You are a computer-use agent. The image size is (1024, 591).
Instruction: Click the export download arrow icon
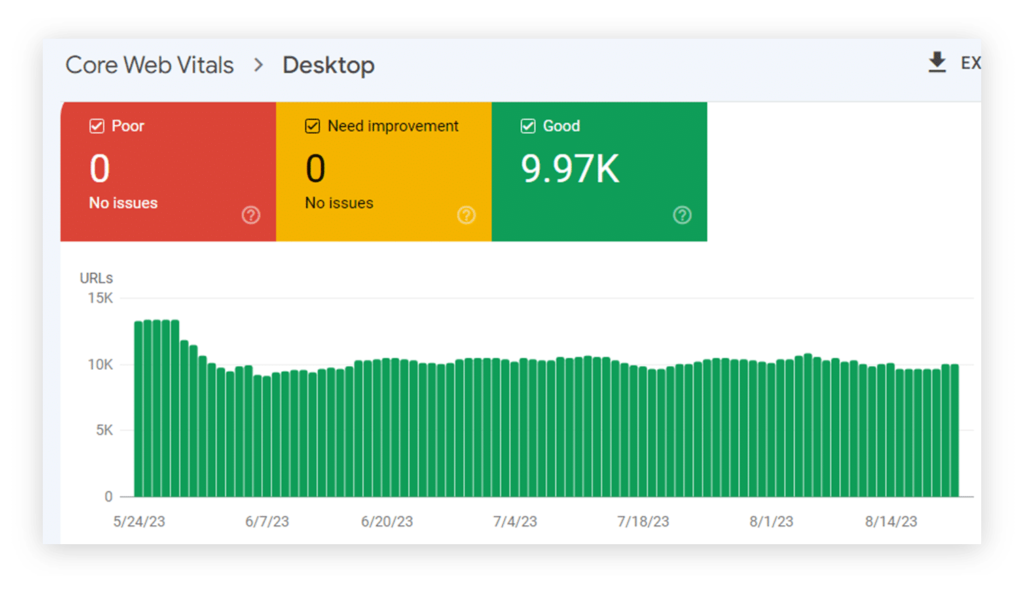pos(937,63)
